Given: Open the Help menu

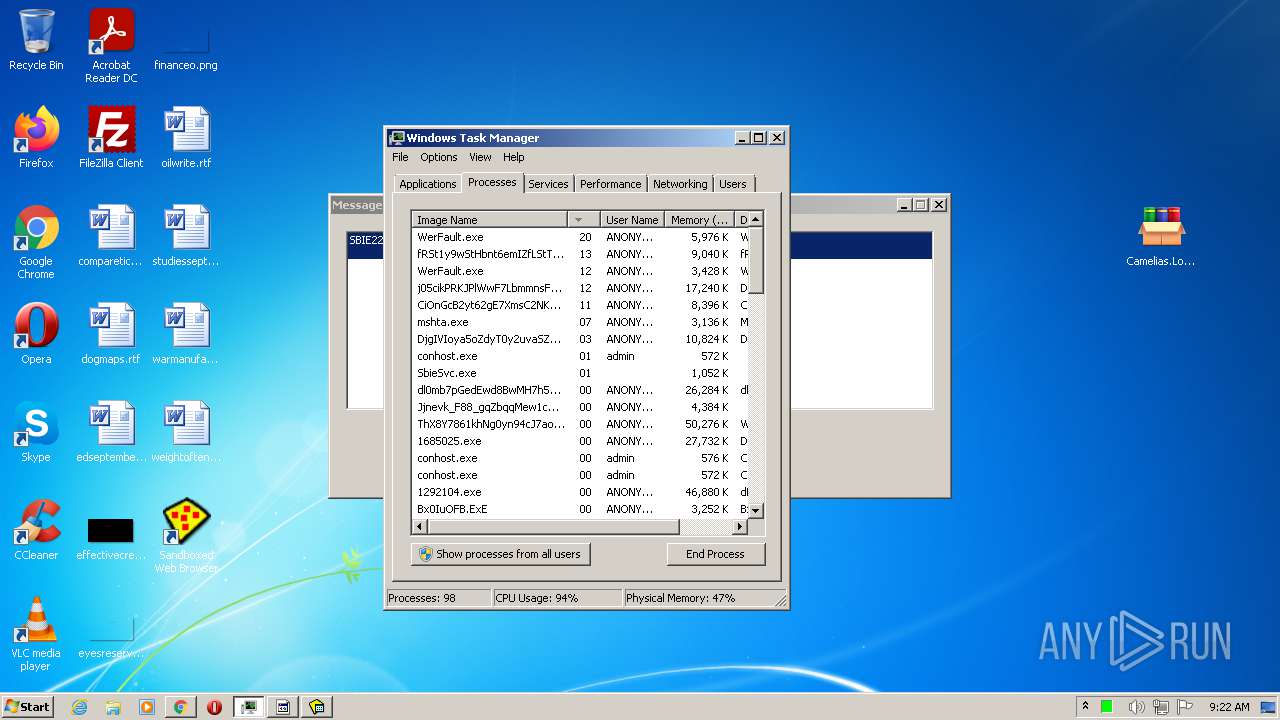Looking at the screenshot, I should pos(514,157).
